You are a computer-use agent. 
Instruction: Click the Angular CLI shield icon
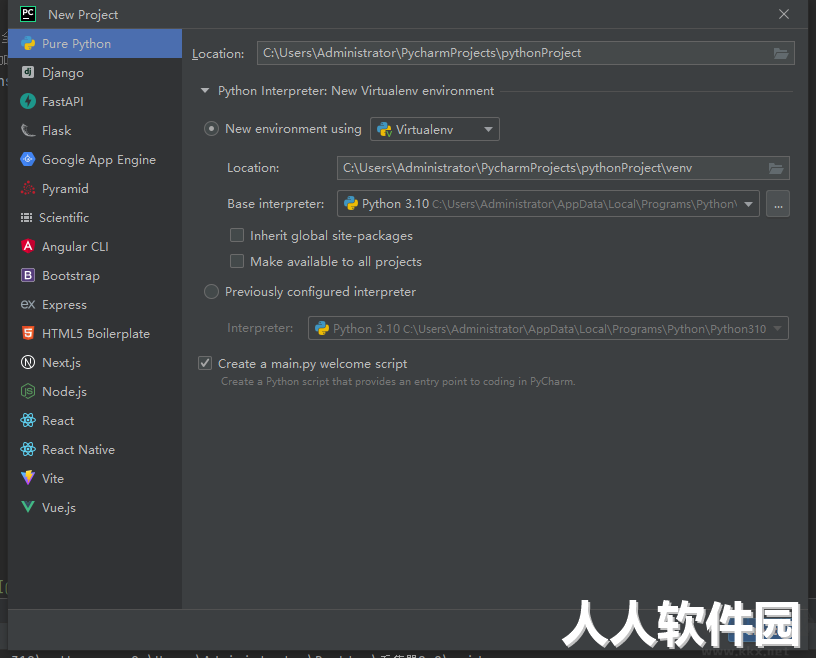(x=28, y=246)
